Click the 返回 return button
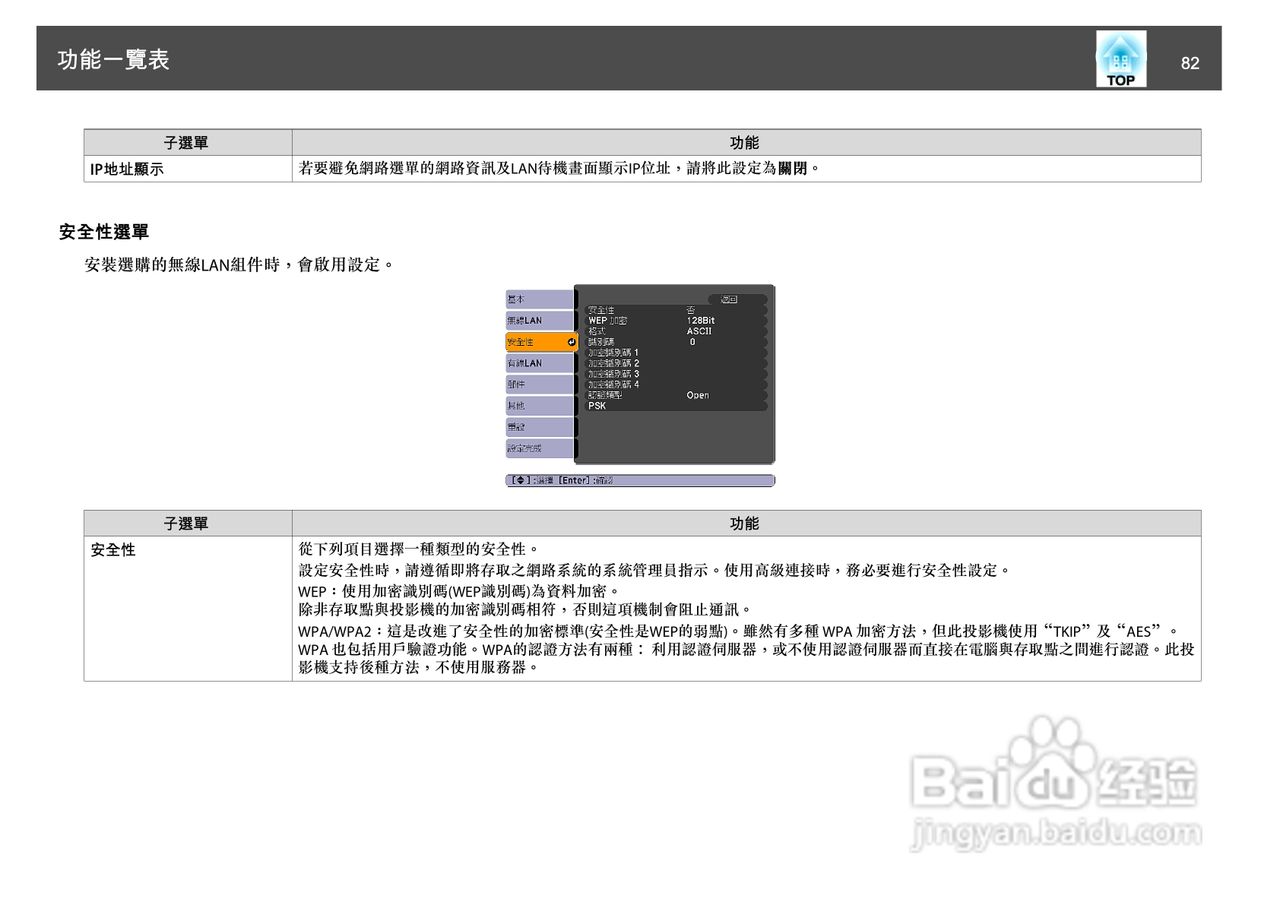The height and width of the screenshot is (905, 1280). [728, 300]
